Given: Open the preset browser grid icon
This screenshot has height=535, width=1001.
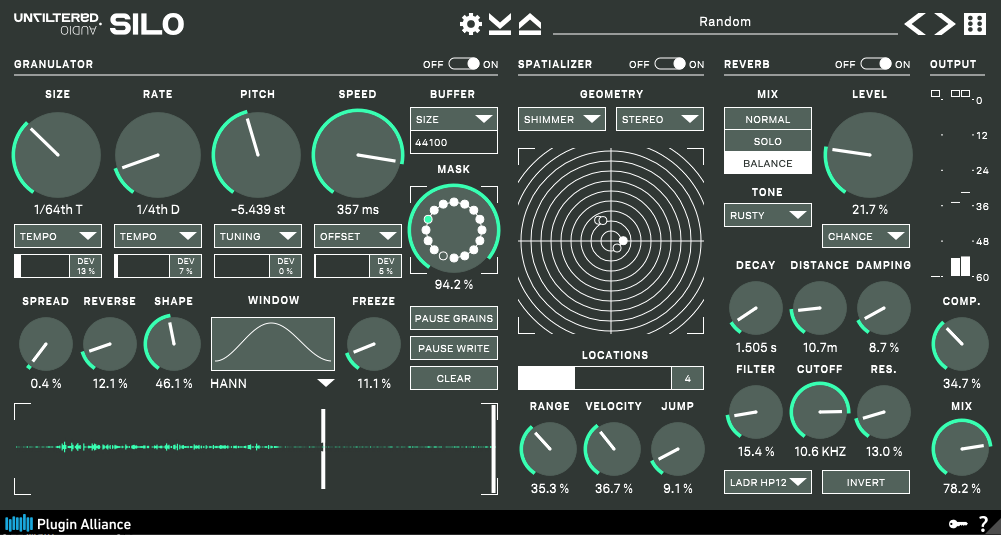Looking at the screenshot, I should click(x=975, y=24).
